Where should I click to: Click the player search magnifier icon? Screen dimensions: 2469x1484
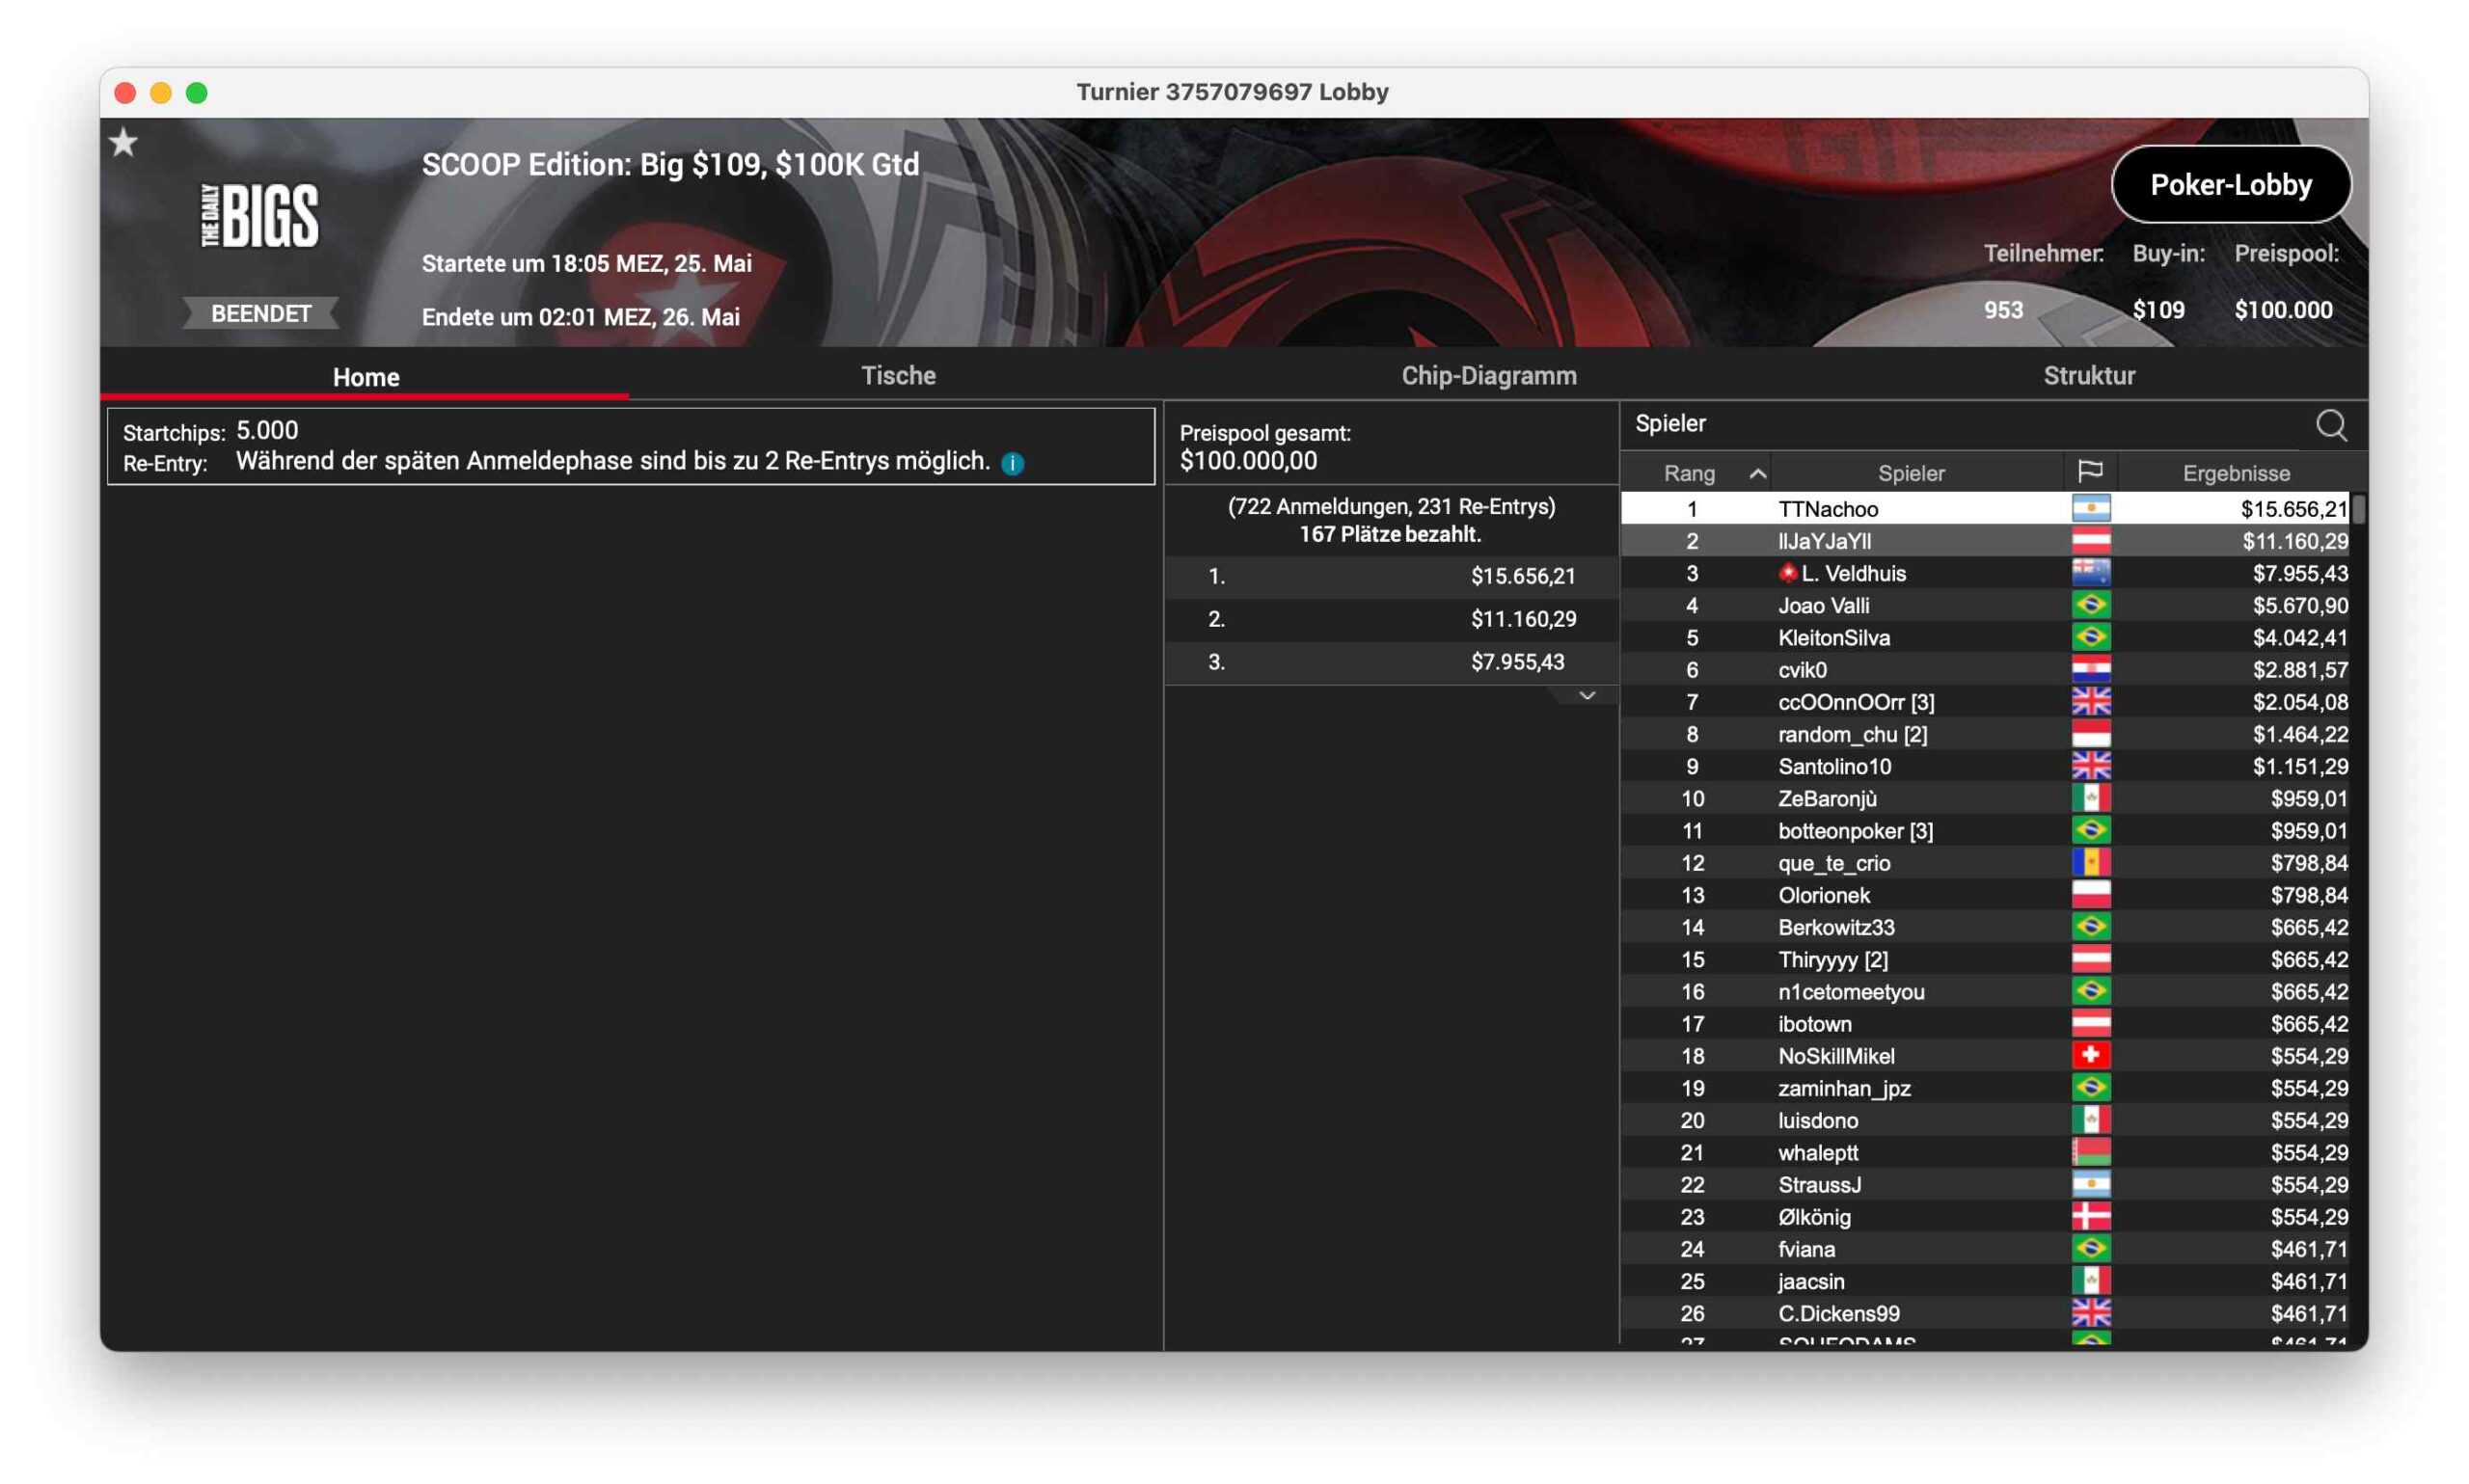[x=2329, y=425]
